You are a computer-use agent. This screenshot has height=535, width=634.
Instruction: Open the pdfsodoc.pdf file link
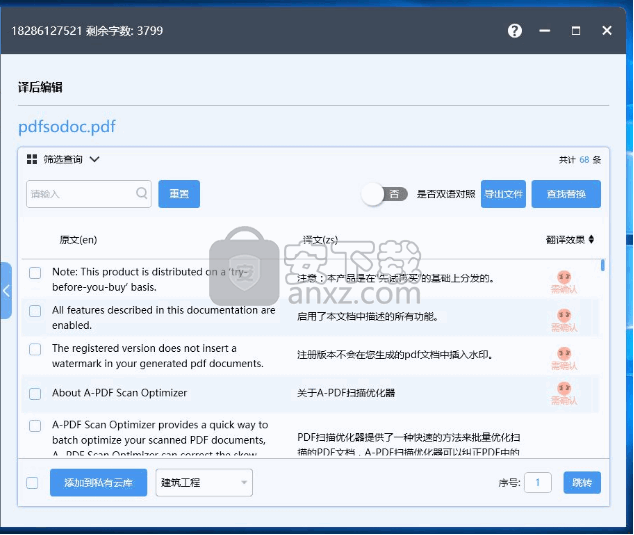click(67, 127)
